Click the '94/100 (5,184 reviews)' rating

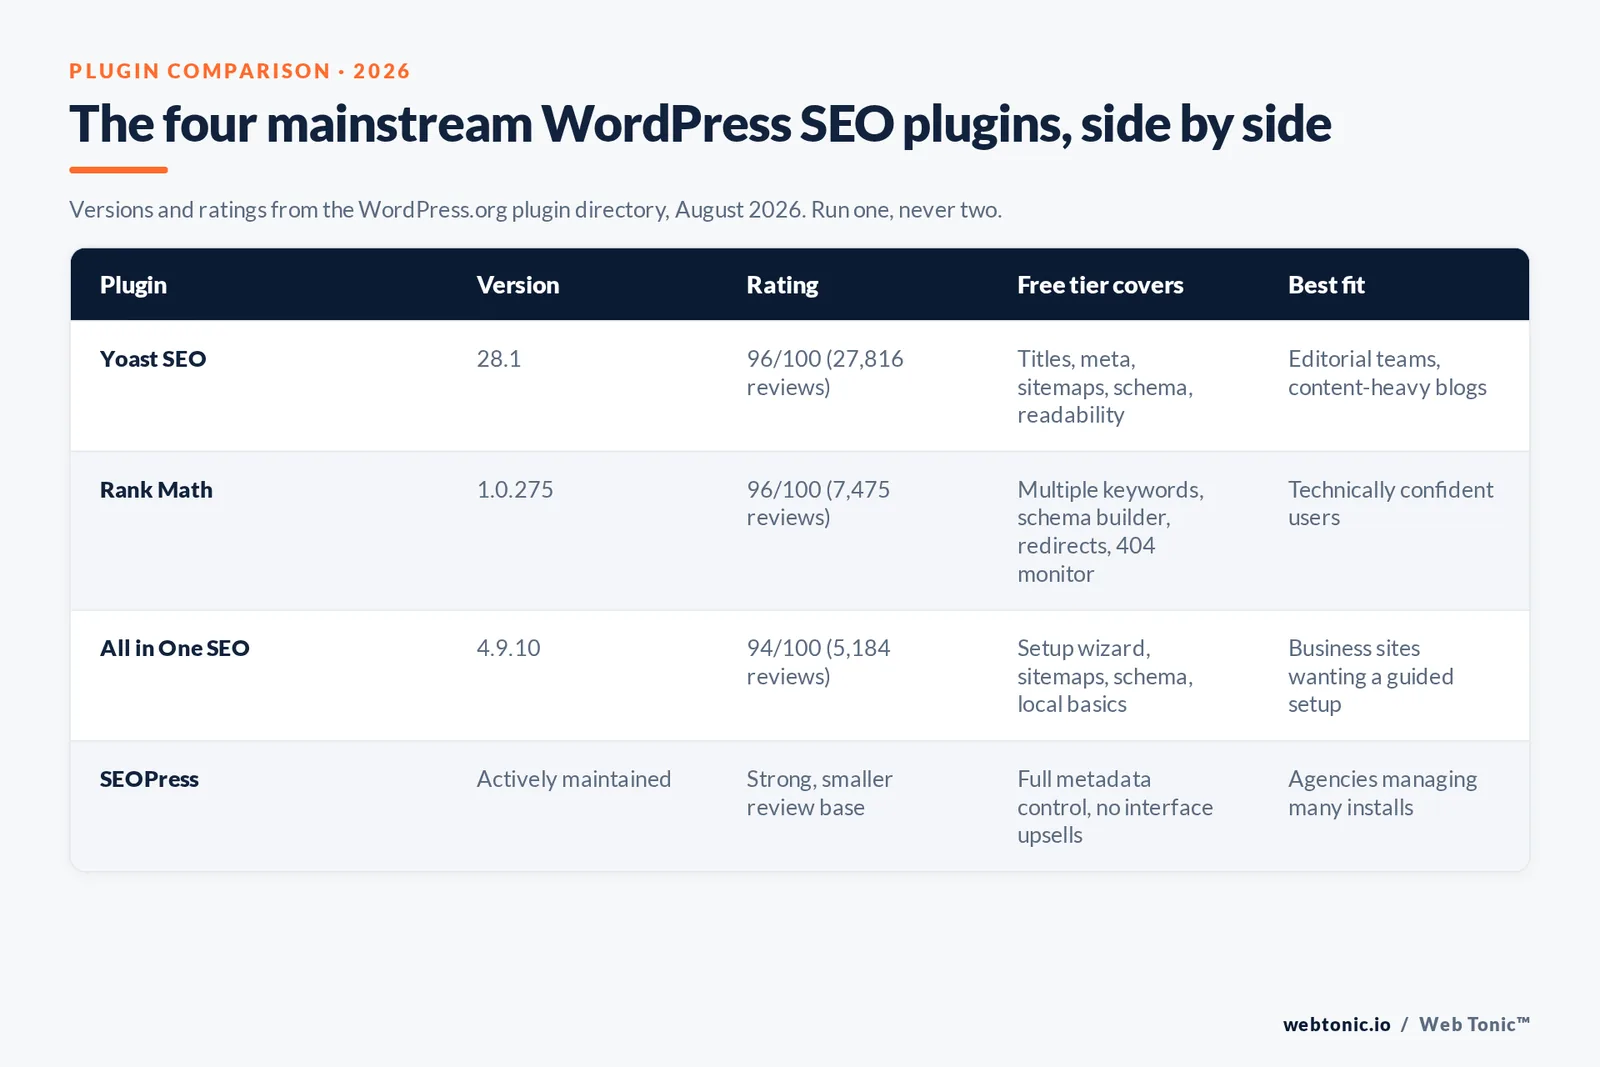click(818, 662)
